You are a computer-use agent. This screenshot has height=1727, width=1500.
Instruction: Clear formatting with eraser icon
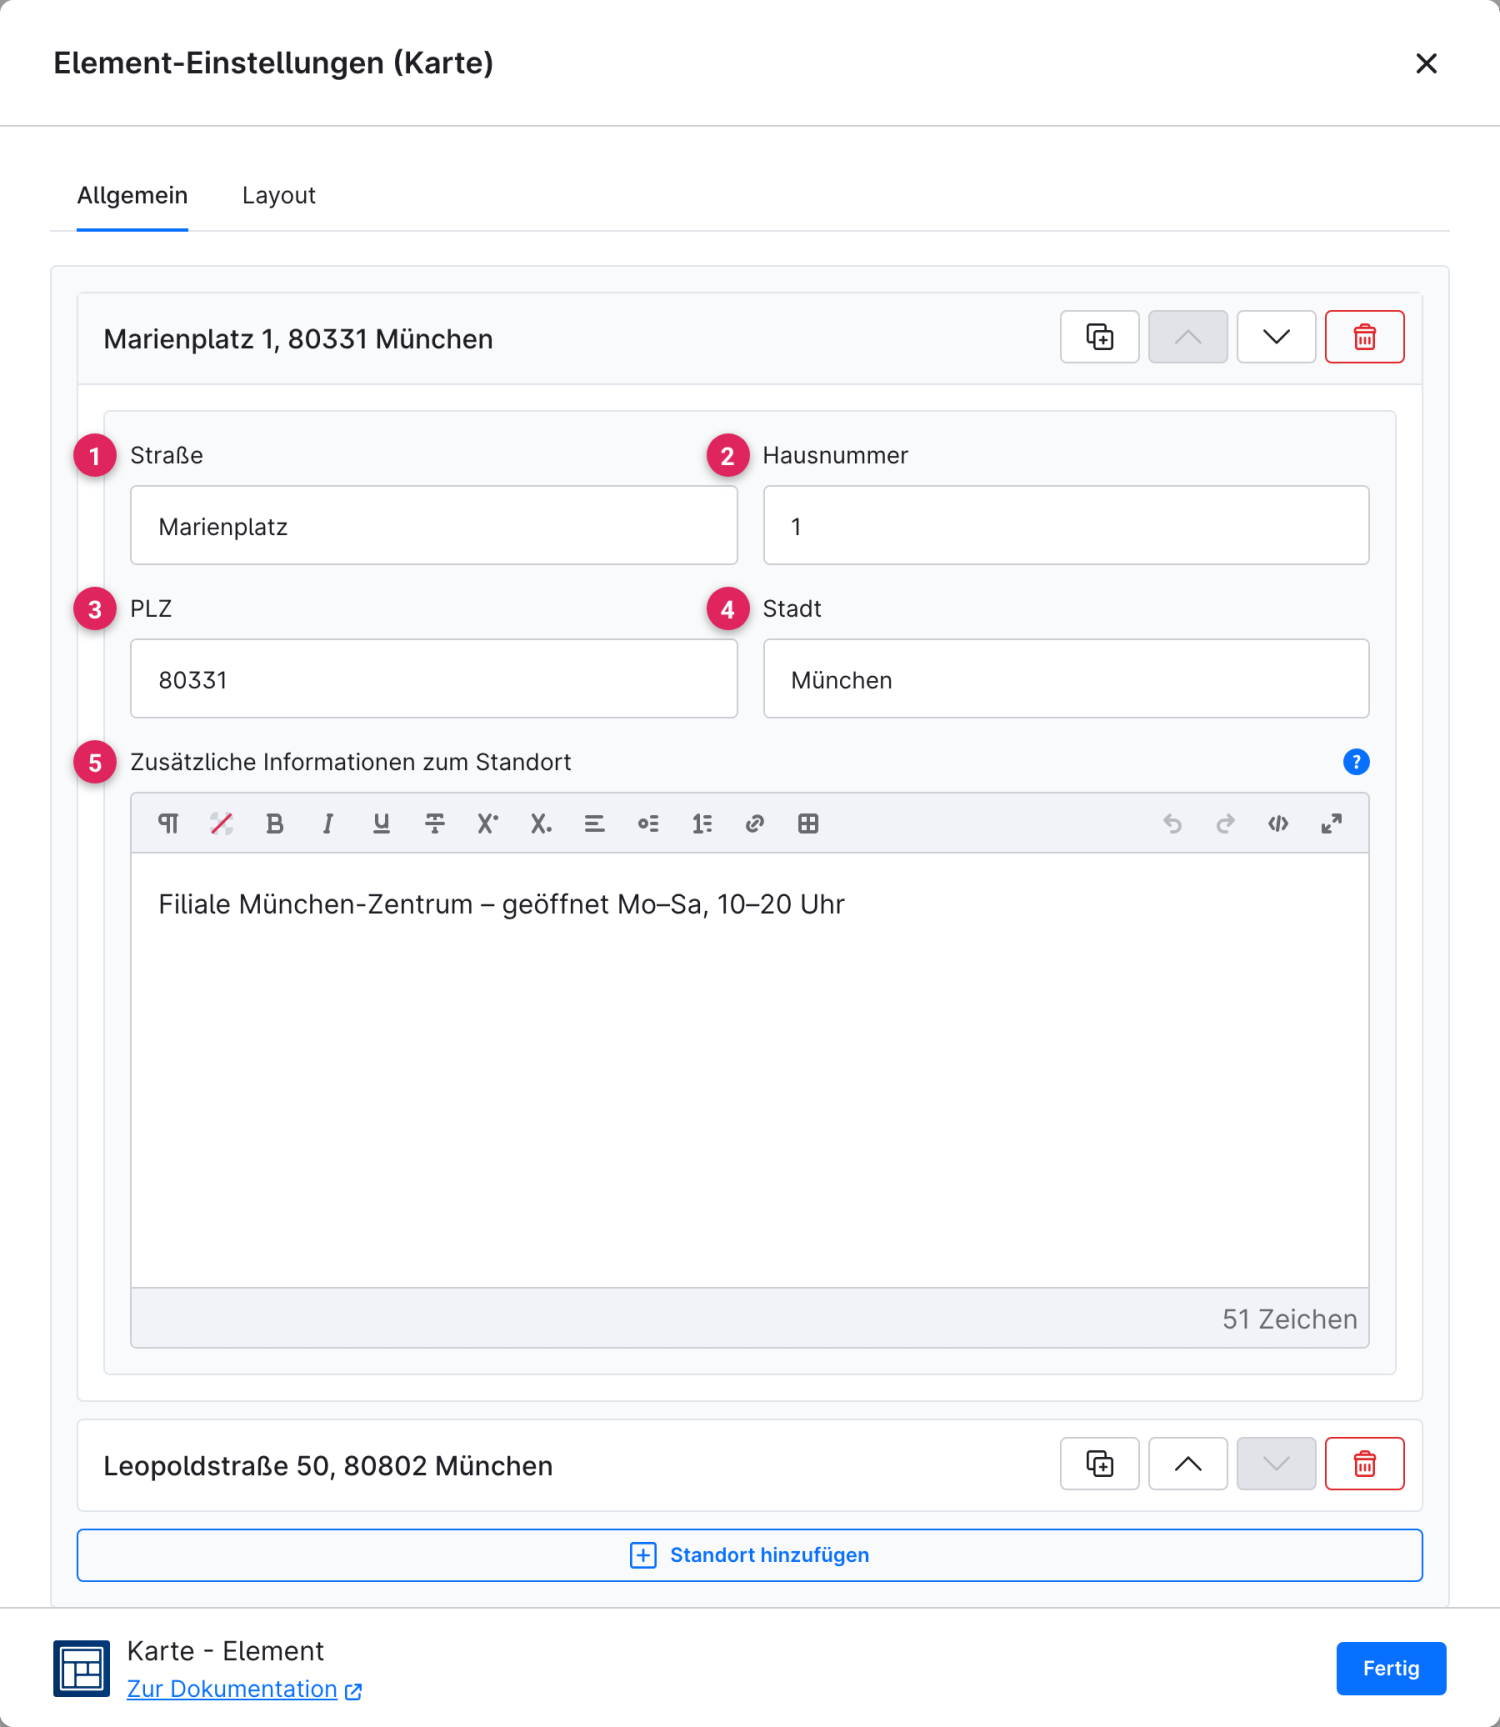pyautogui.click(x=221, y=823)
